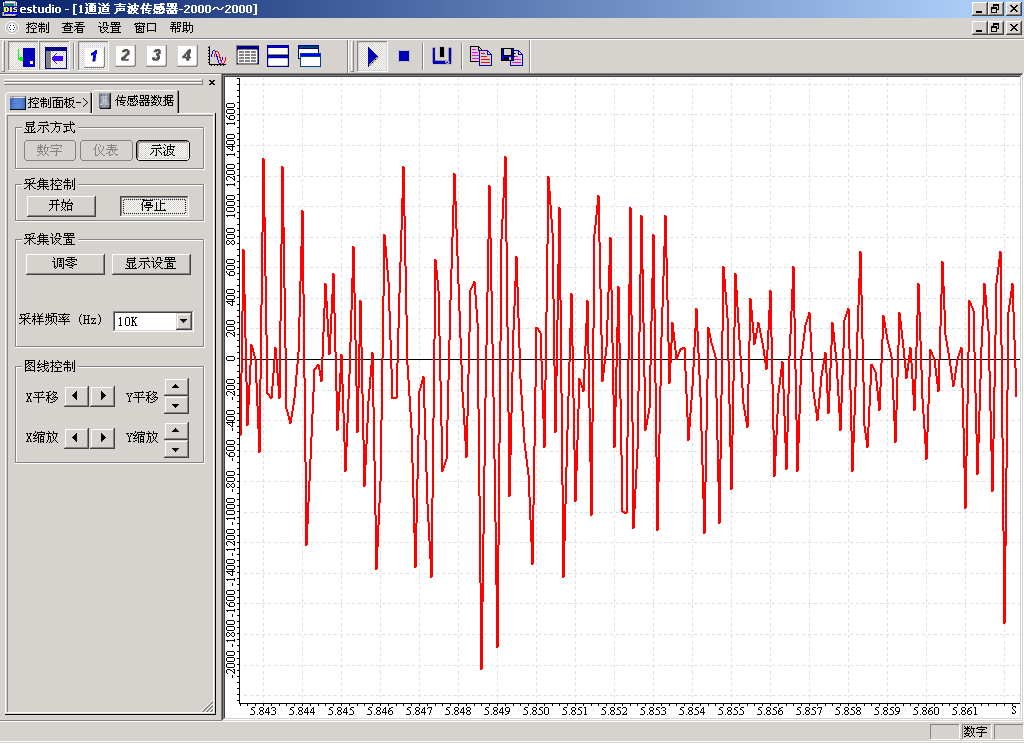
Task: Select channel 1 toolbar button
Action: point(94,56)
